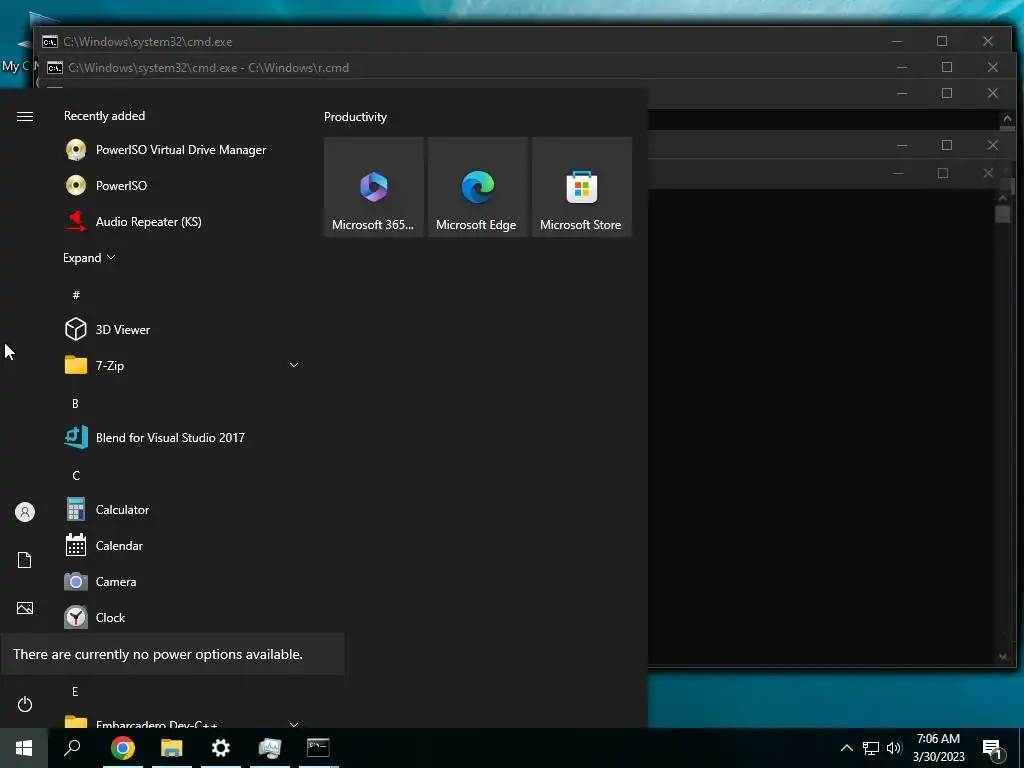
Task: Click the Power button in Start
Action: 25,704
